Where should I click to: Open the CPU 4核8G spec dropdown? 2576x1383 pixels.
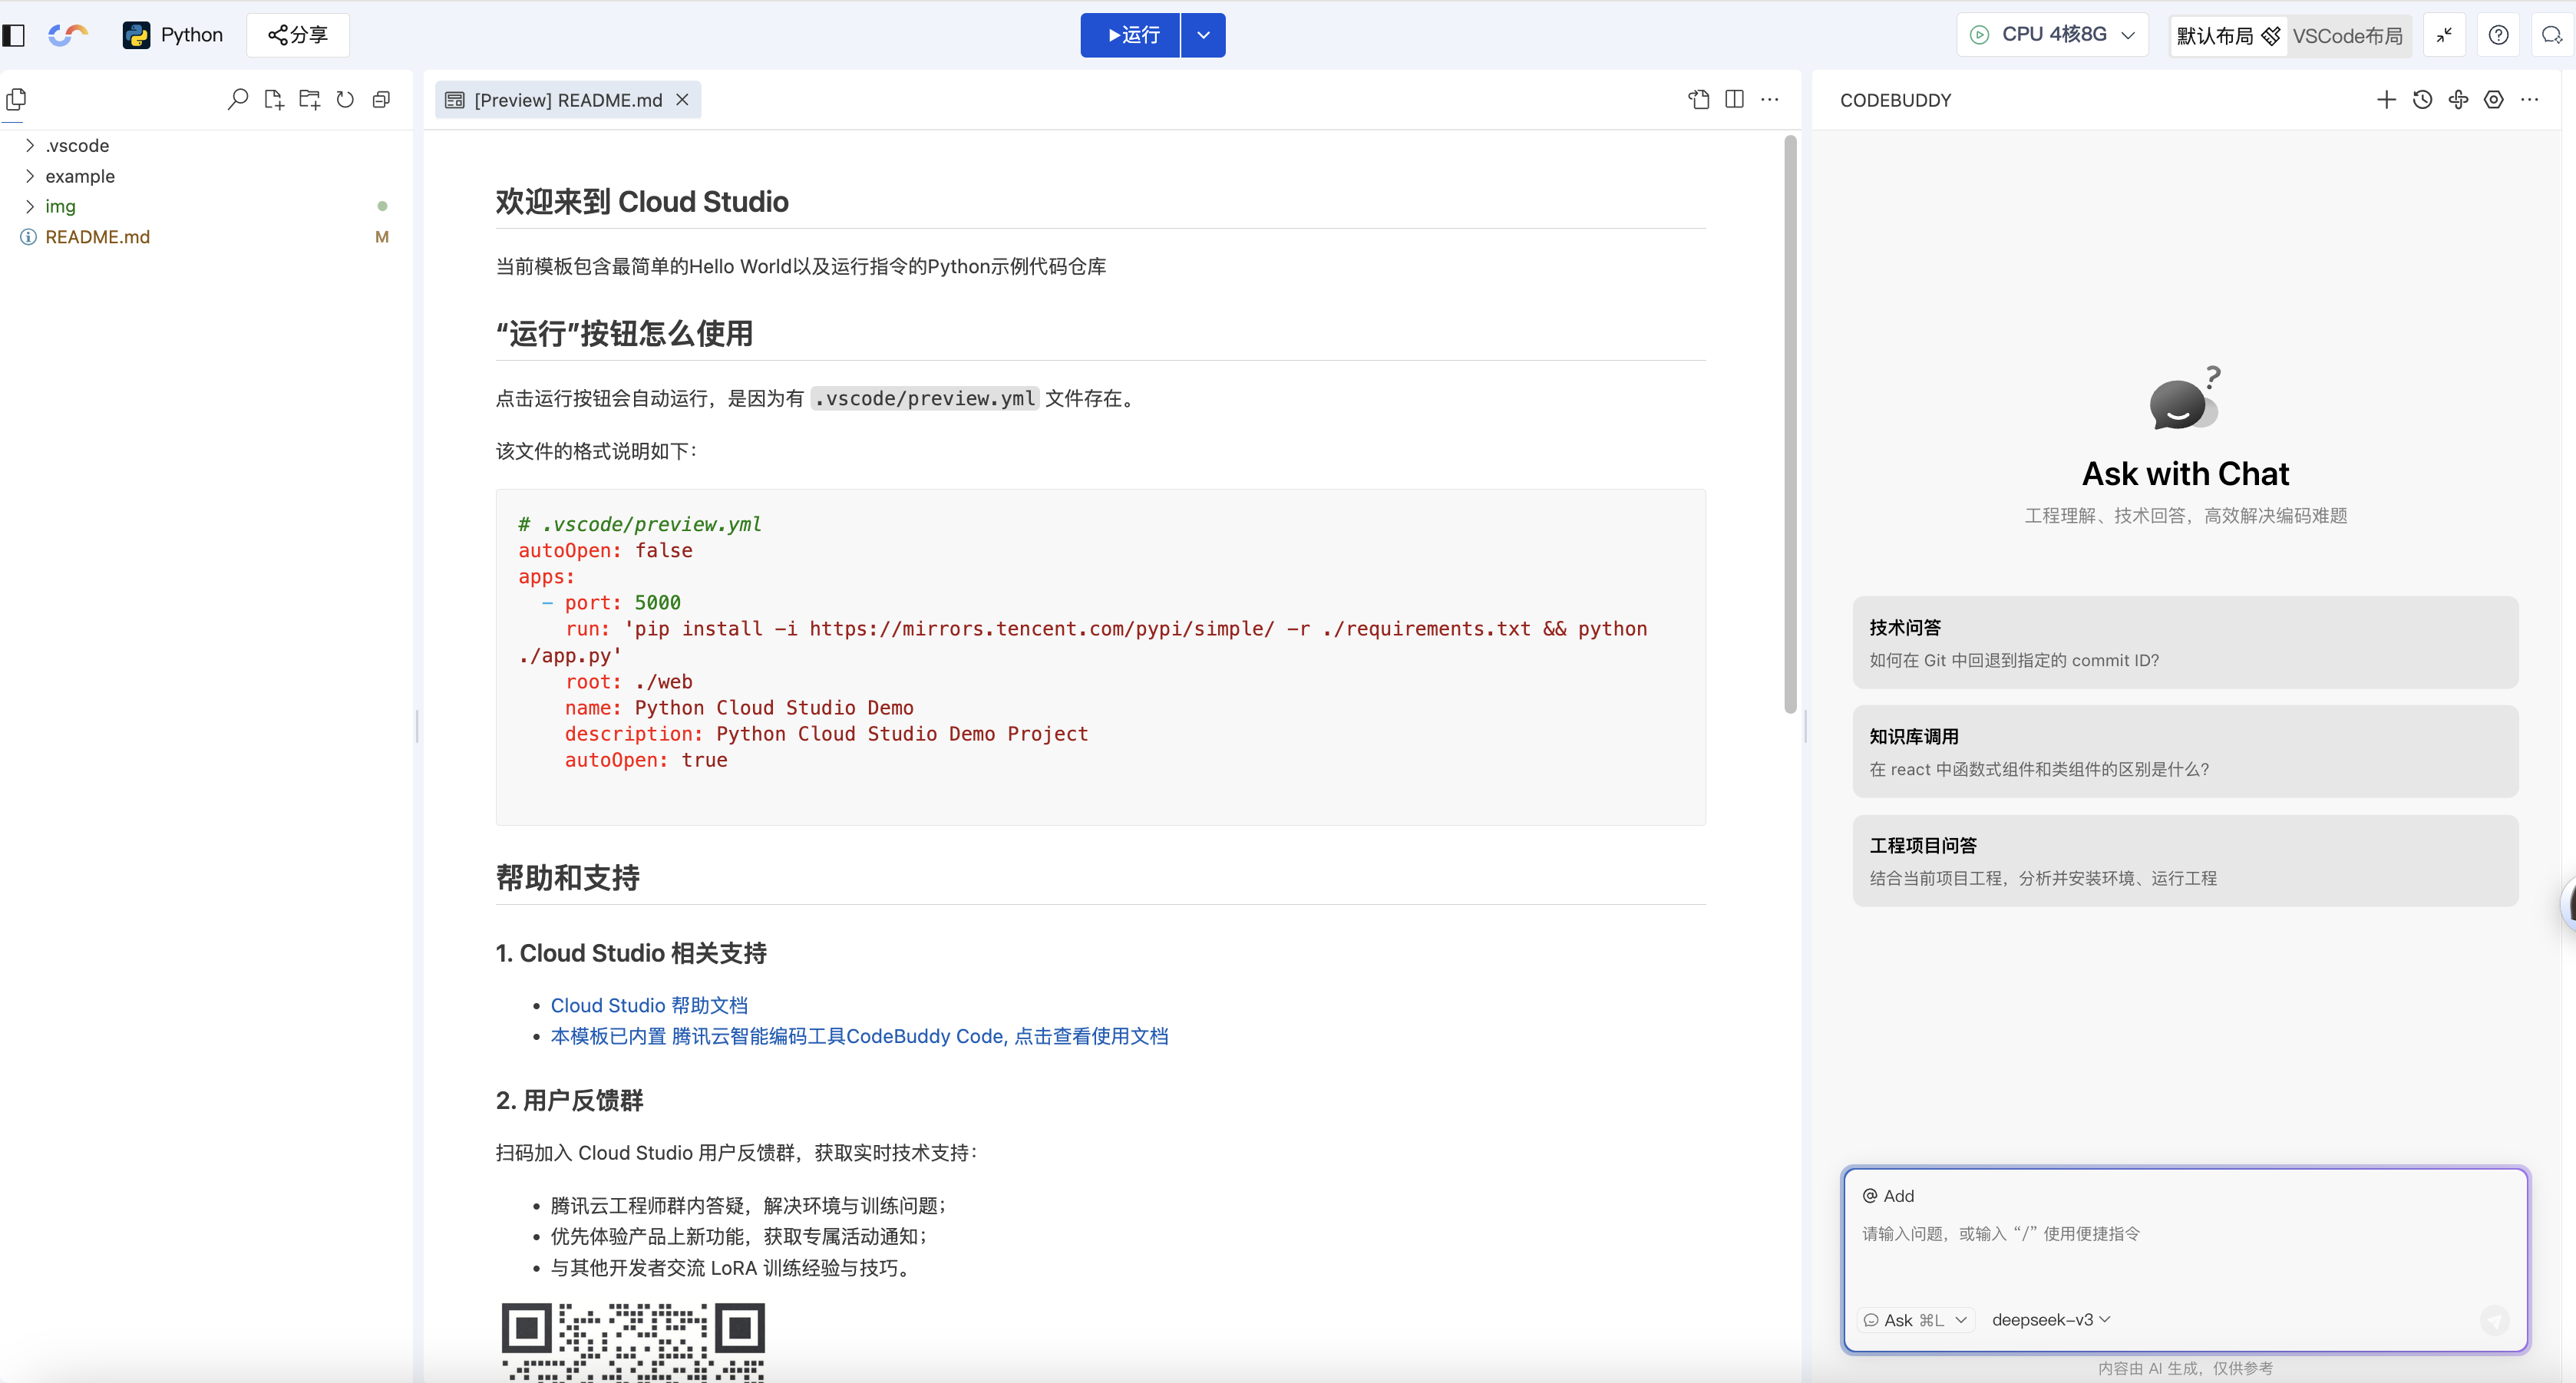point(2053,35)
